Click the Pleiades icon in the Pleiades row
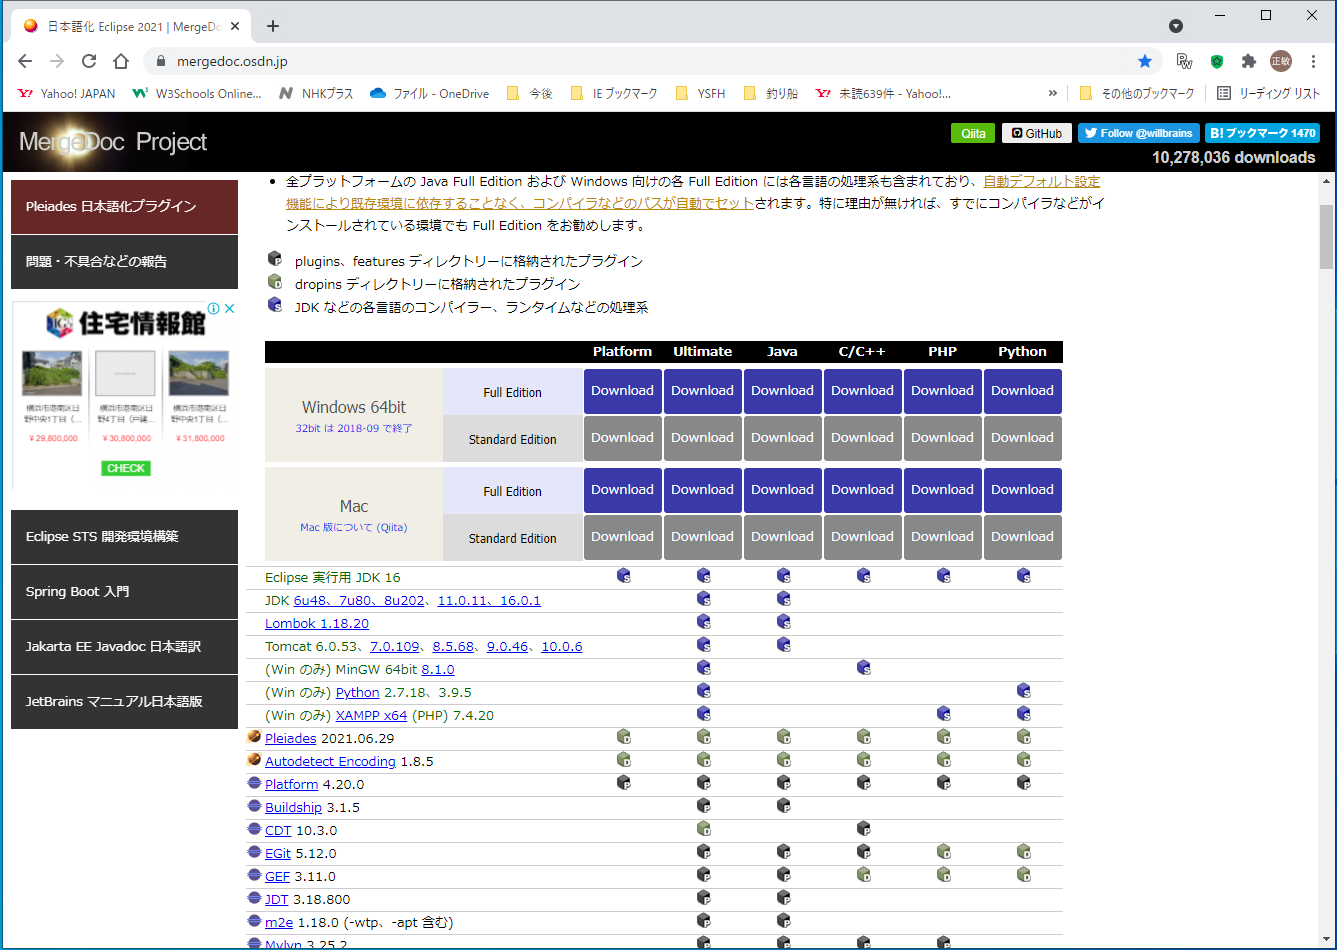This screenshot has width=1337, height=950. [x=254, y=738]
